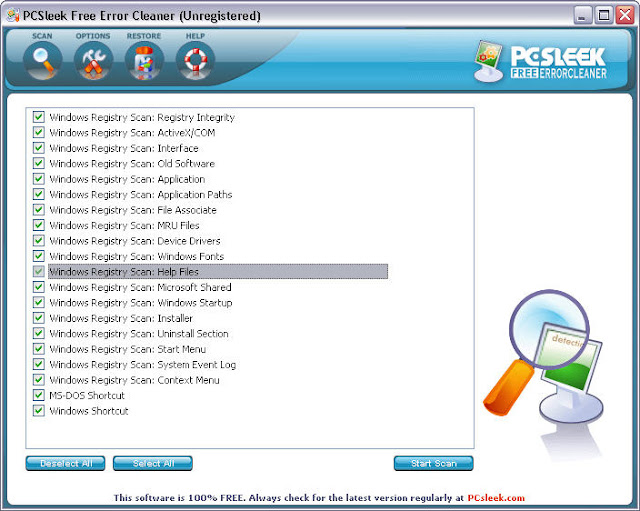Toggle Old Software scan checkbox

click(x=39, y=164)
